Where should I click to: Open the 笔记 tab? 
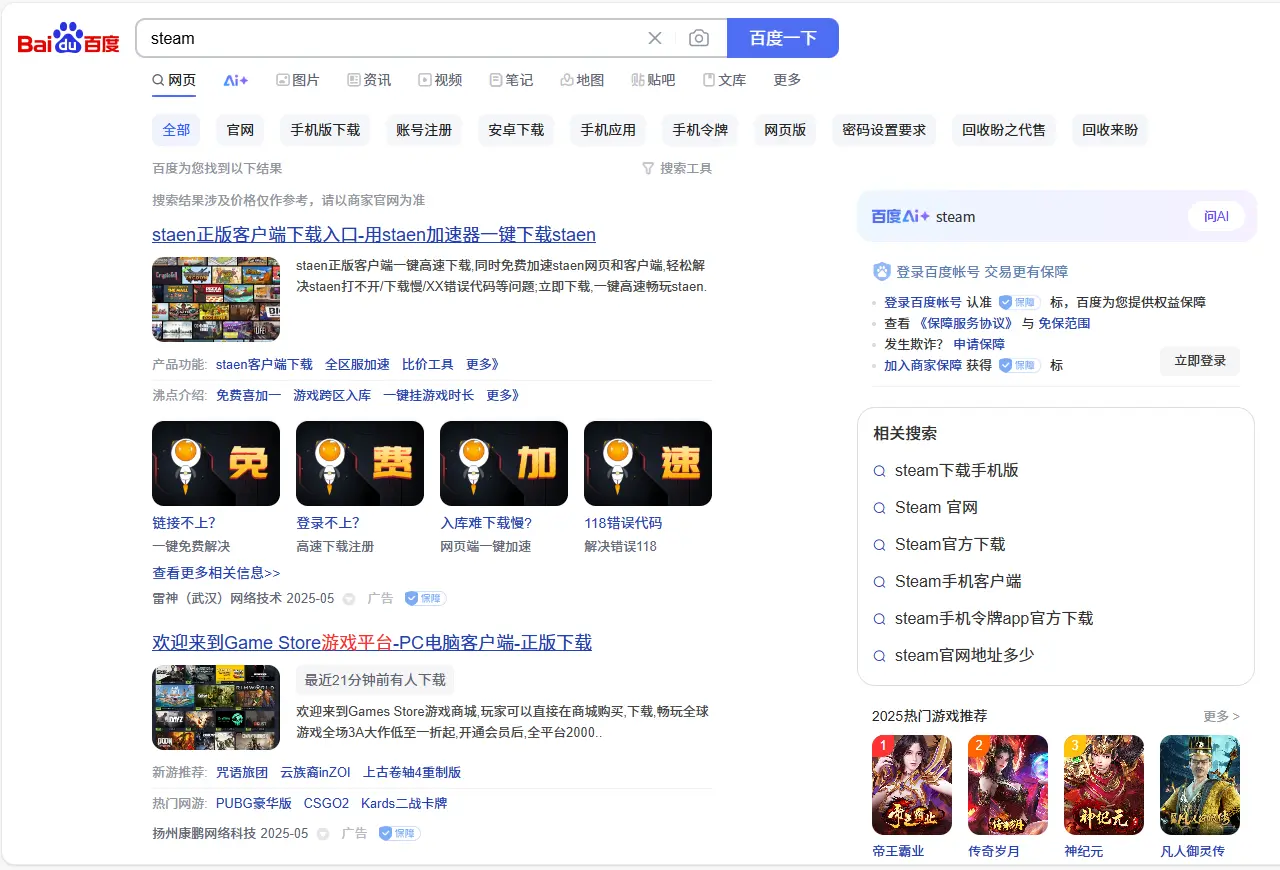coord(511,80)
